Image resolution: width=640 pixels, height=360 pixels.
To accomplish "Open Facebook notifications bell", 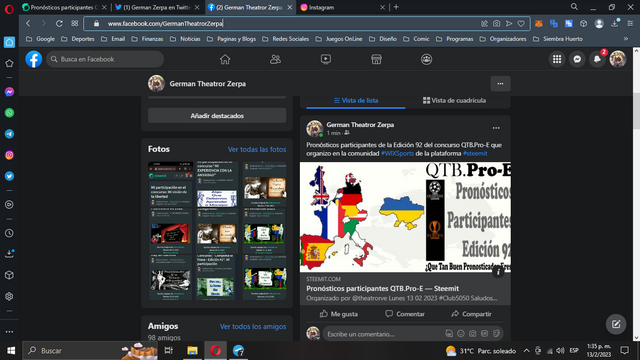I will [597, 60].
